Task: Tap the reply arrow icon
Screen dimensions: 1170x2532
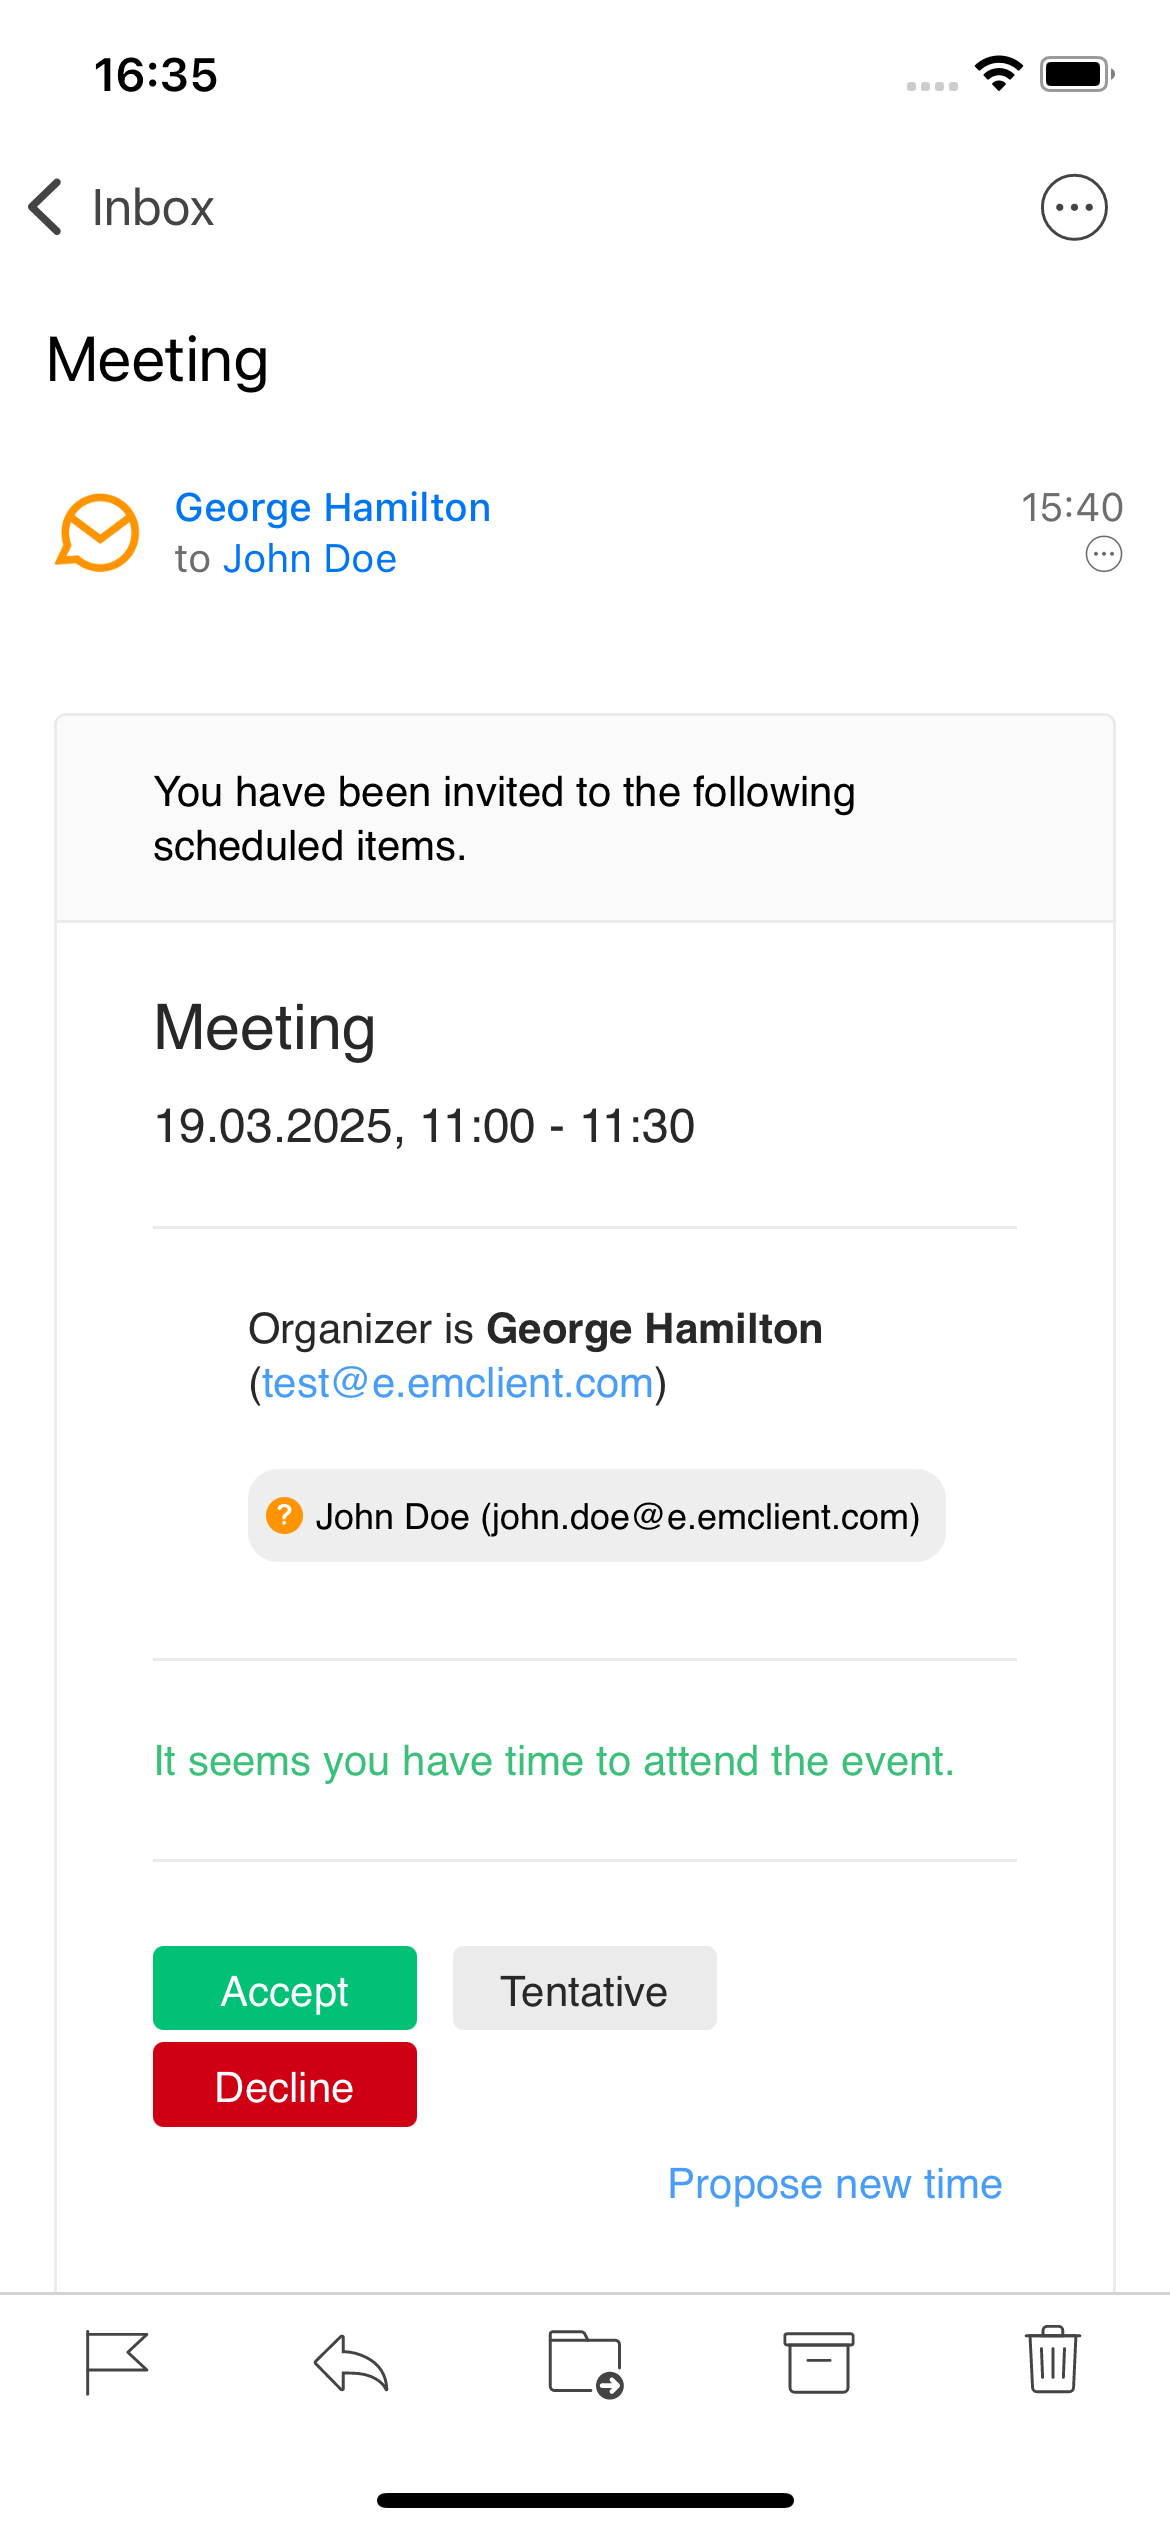Action: coord(351,2363)
